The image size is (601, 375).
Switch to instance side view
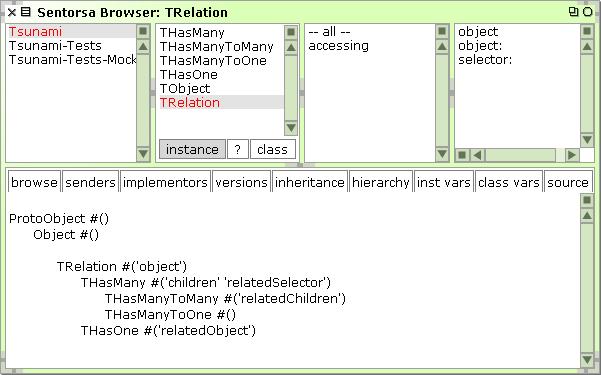192,149
